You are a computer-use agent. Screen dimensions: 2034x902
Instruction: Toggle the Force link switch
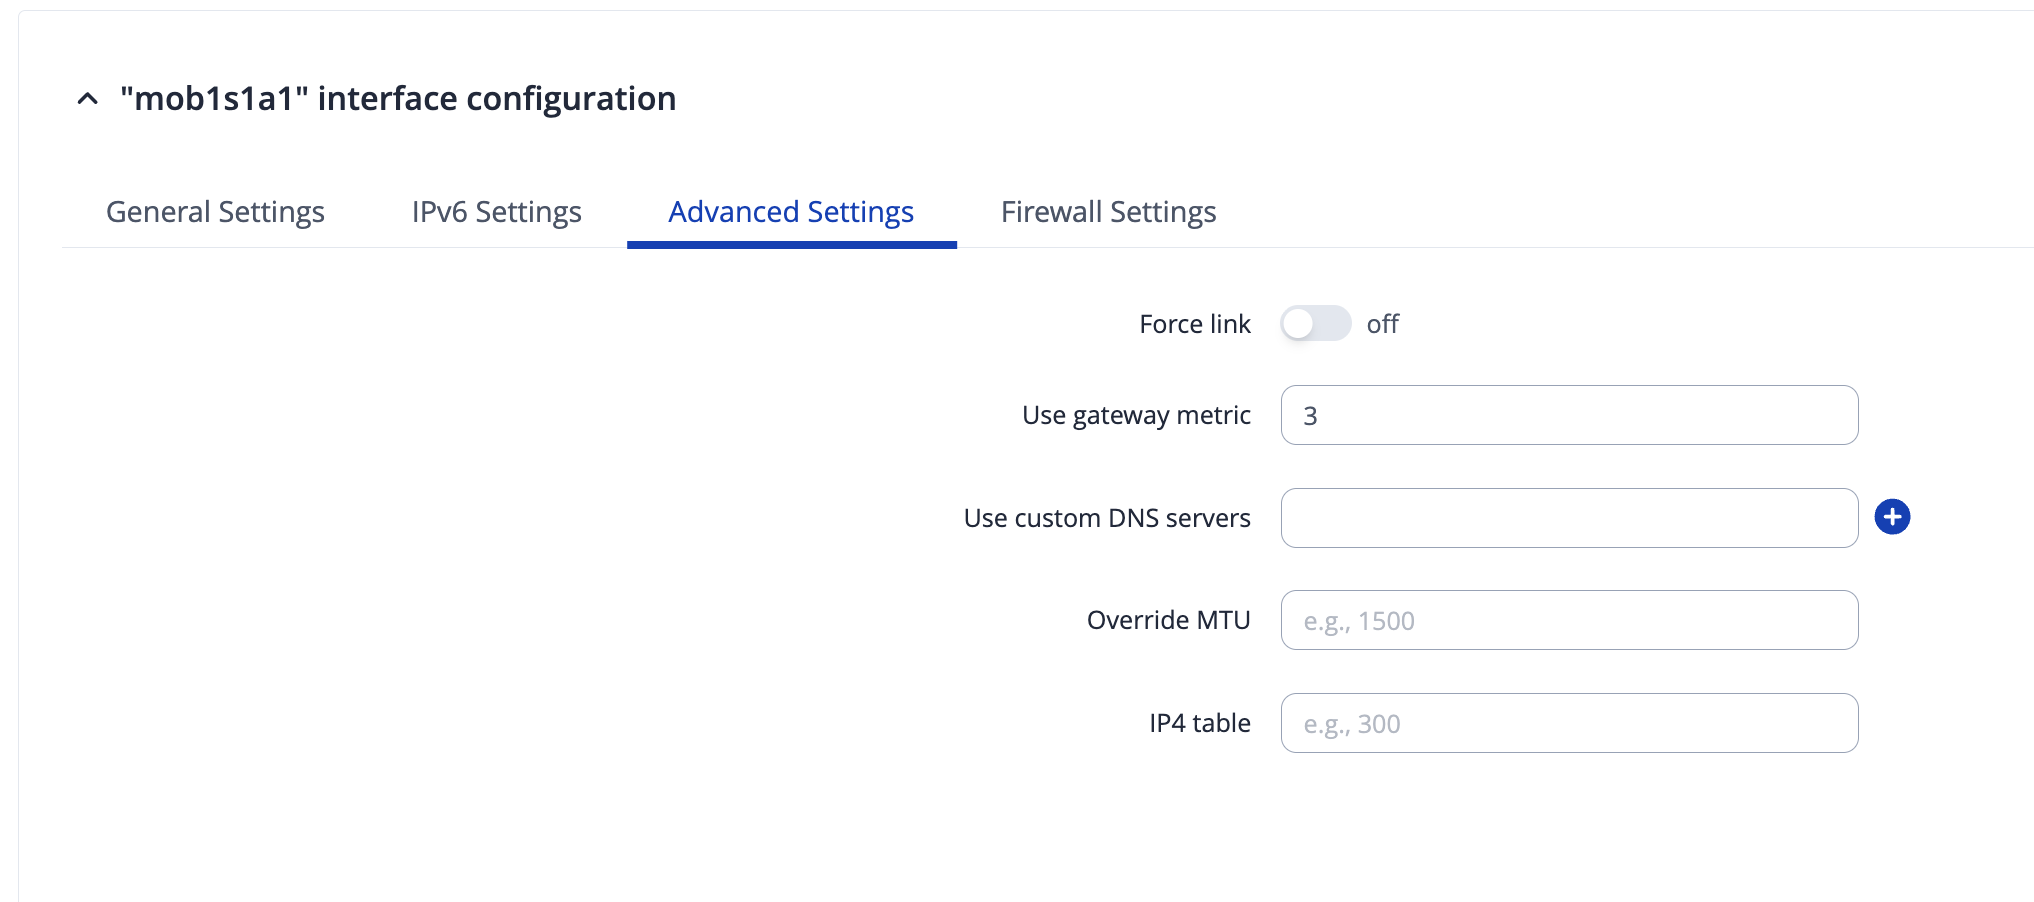coord(1315,324)
